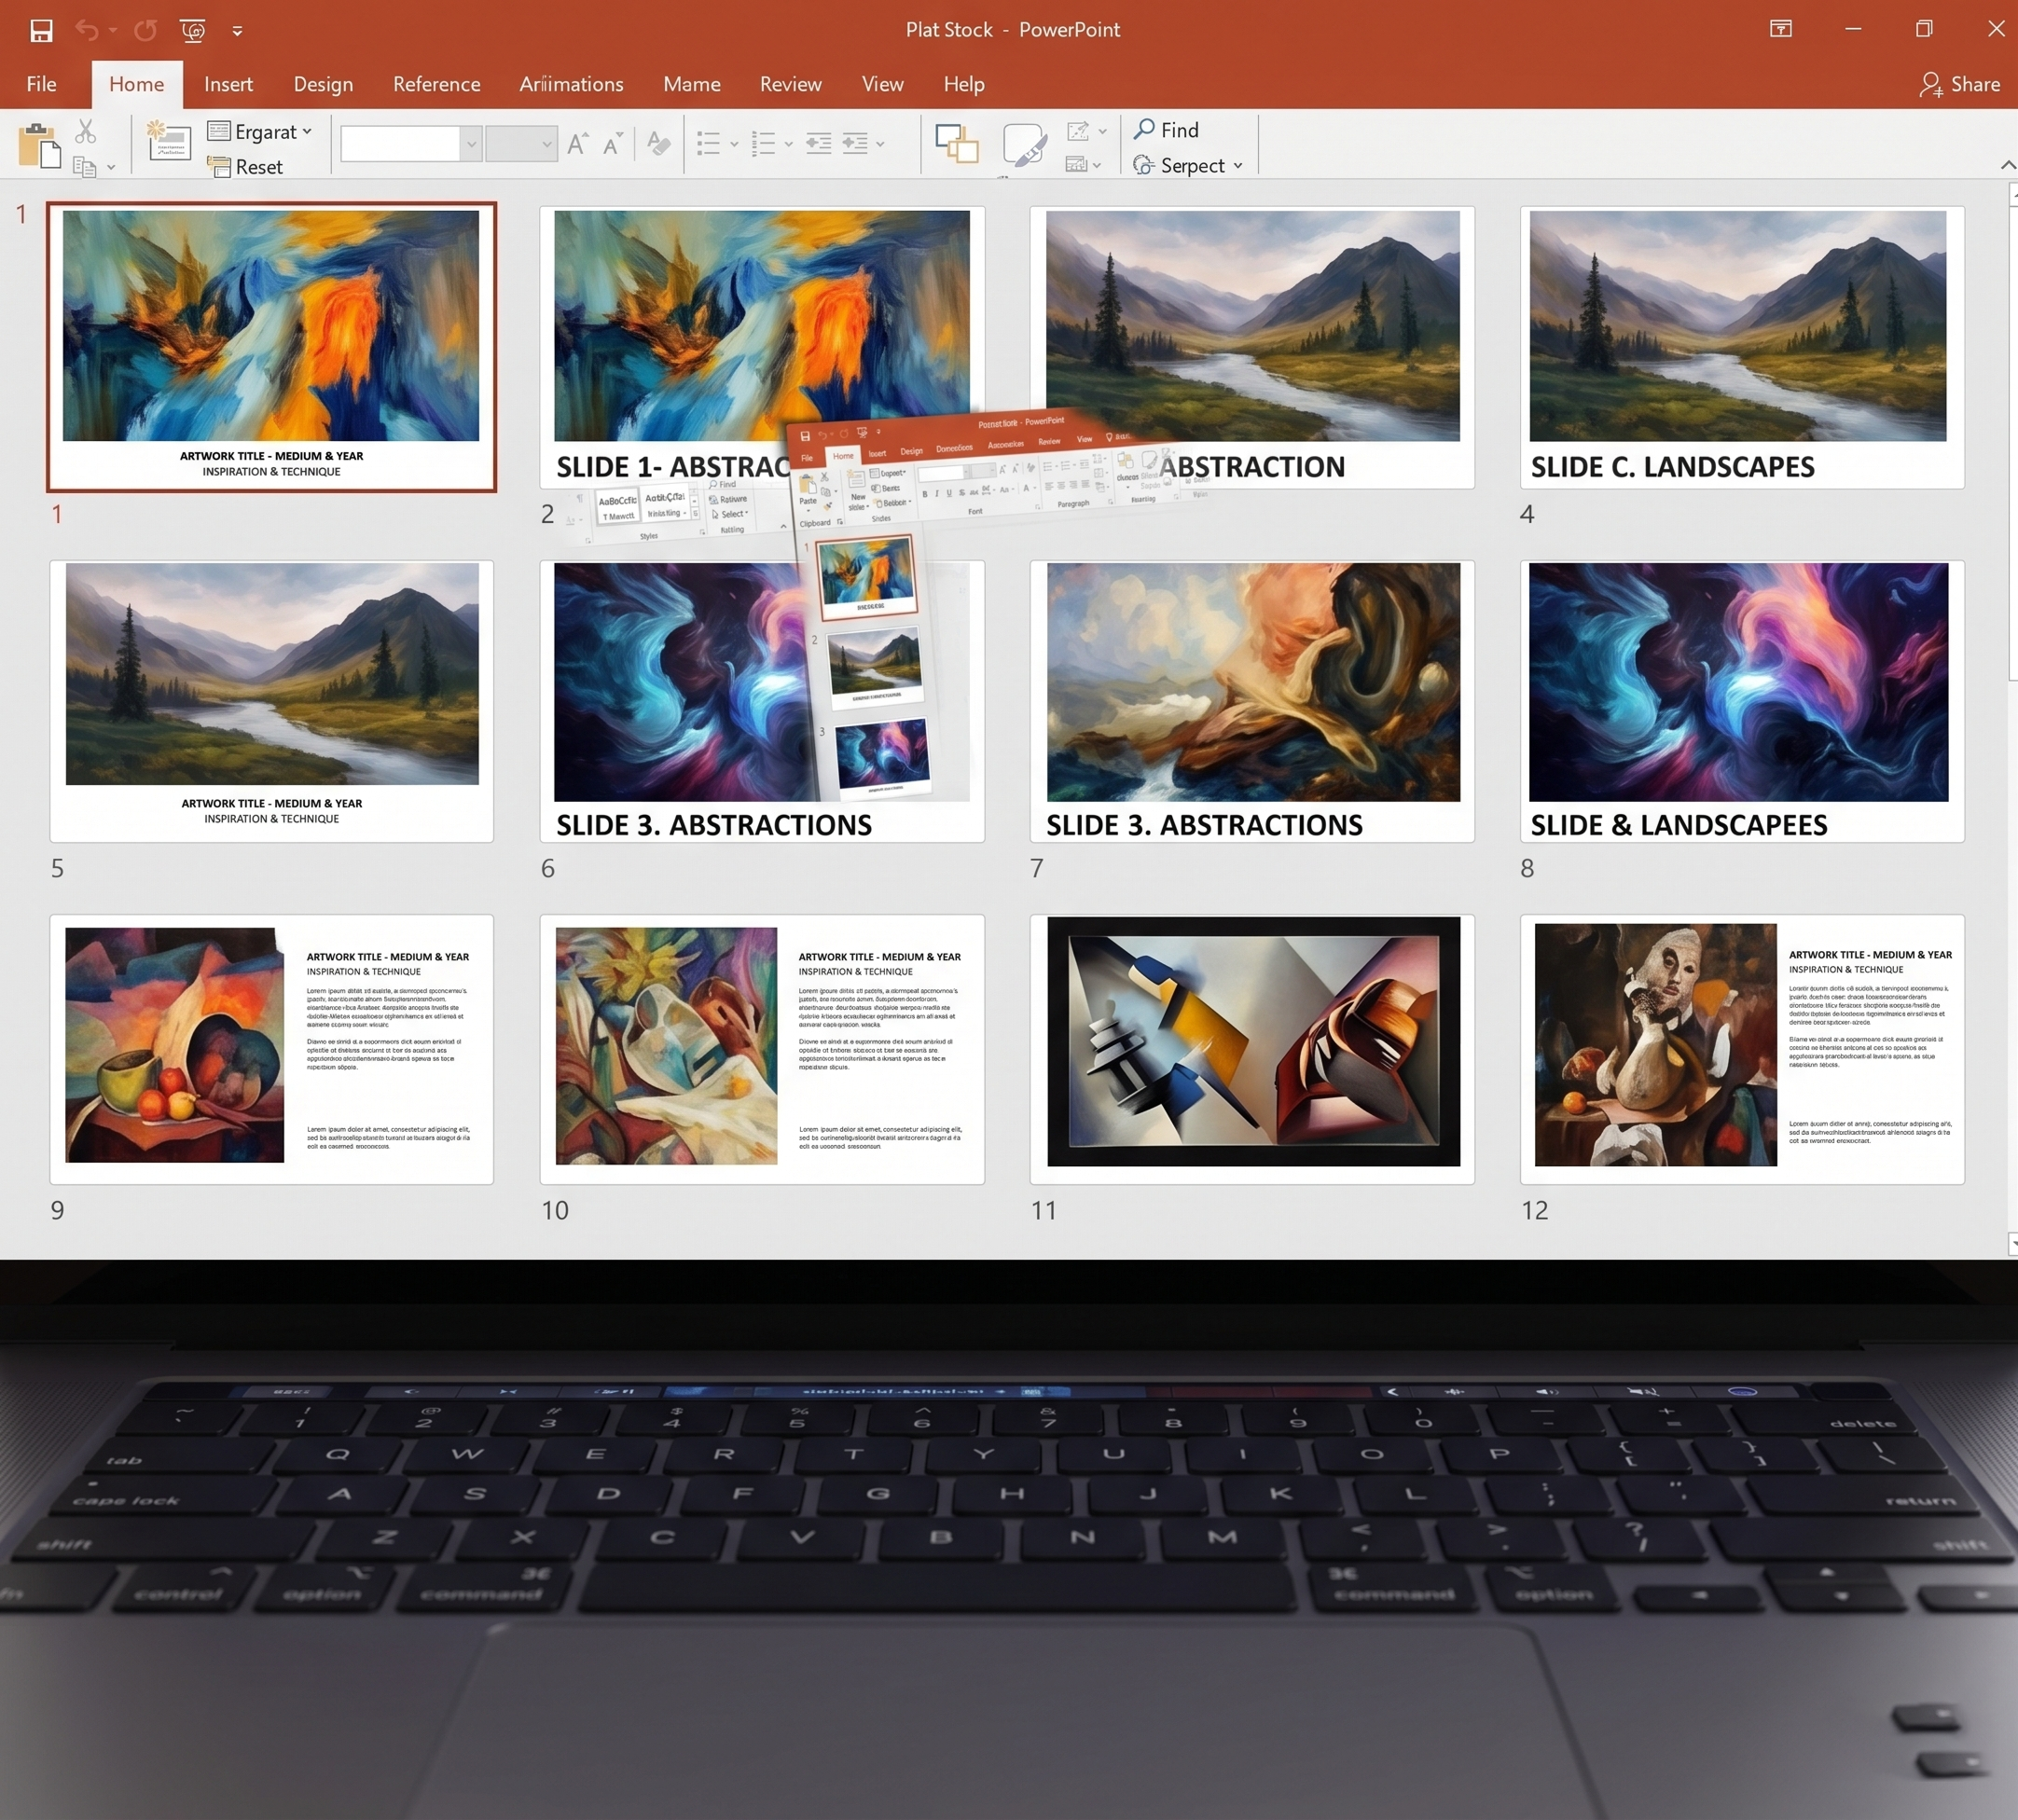Switch to the View tab

(882, 84)
